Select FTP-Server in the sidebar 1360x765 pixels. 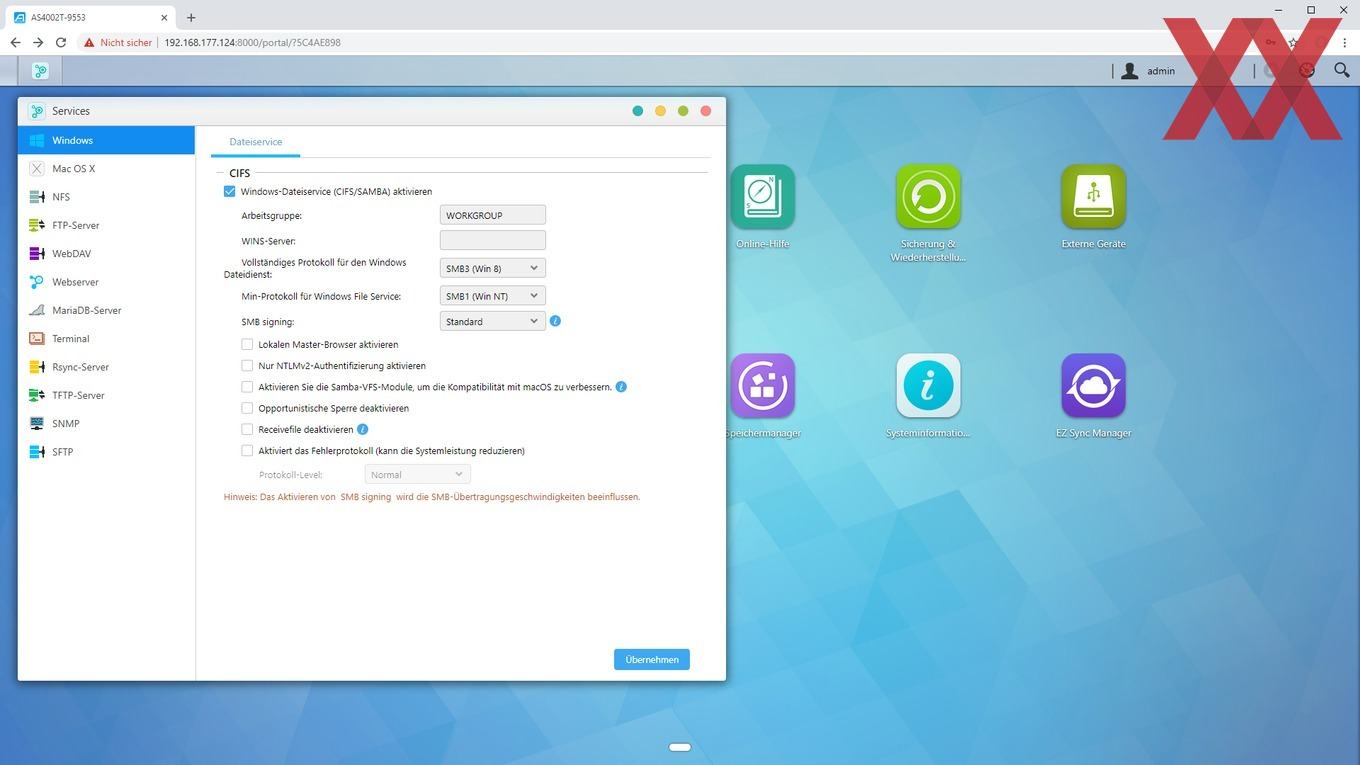(106, 225)
